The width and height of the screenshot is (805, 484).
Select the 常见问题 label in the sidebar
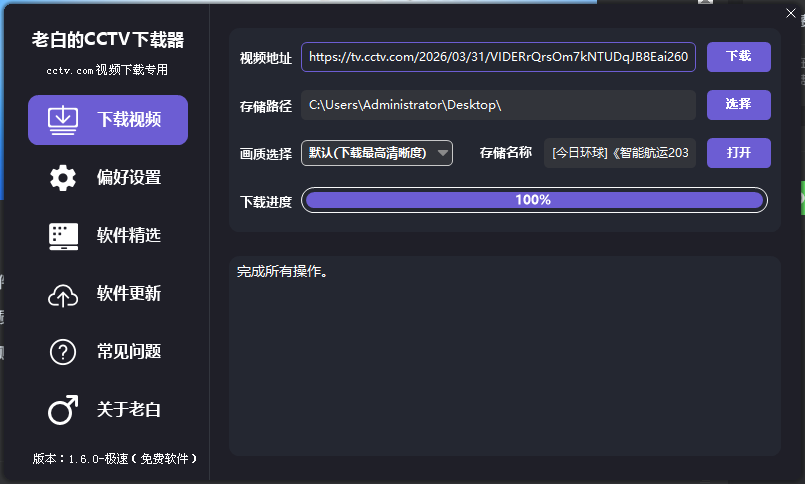click(129, 352)
